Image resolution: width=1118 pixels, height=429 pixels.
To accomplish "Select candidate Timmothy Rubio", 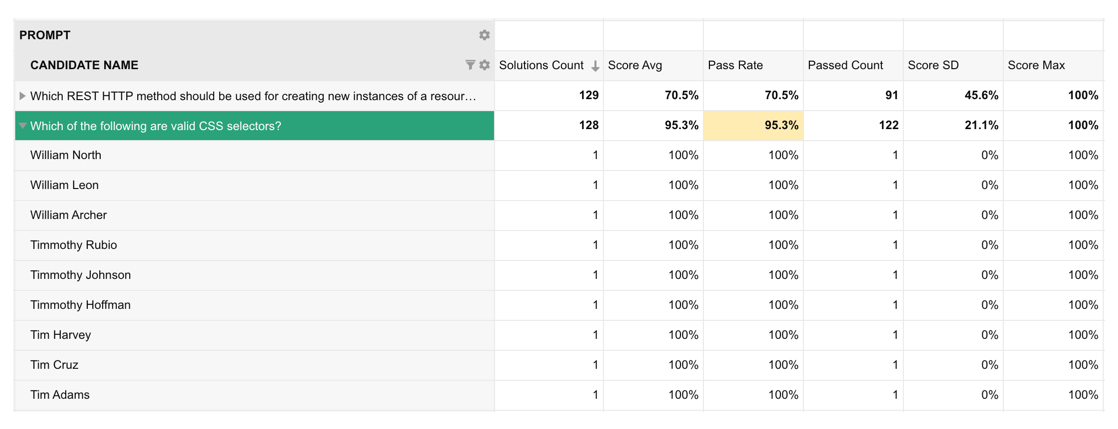I will [x=73, y=245].
